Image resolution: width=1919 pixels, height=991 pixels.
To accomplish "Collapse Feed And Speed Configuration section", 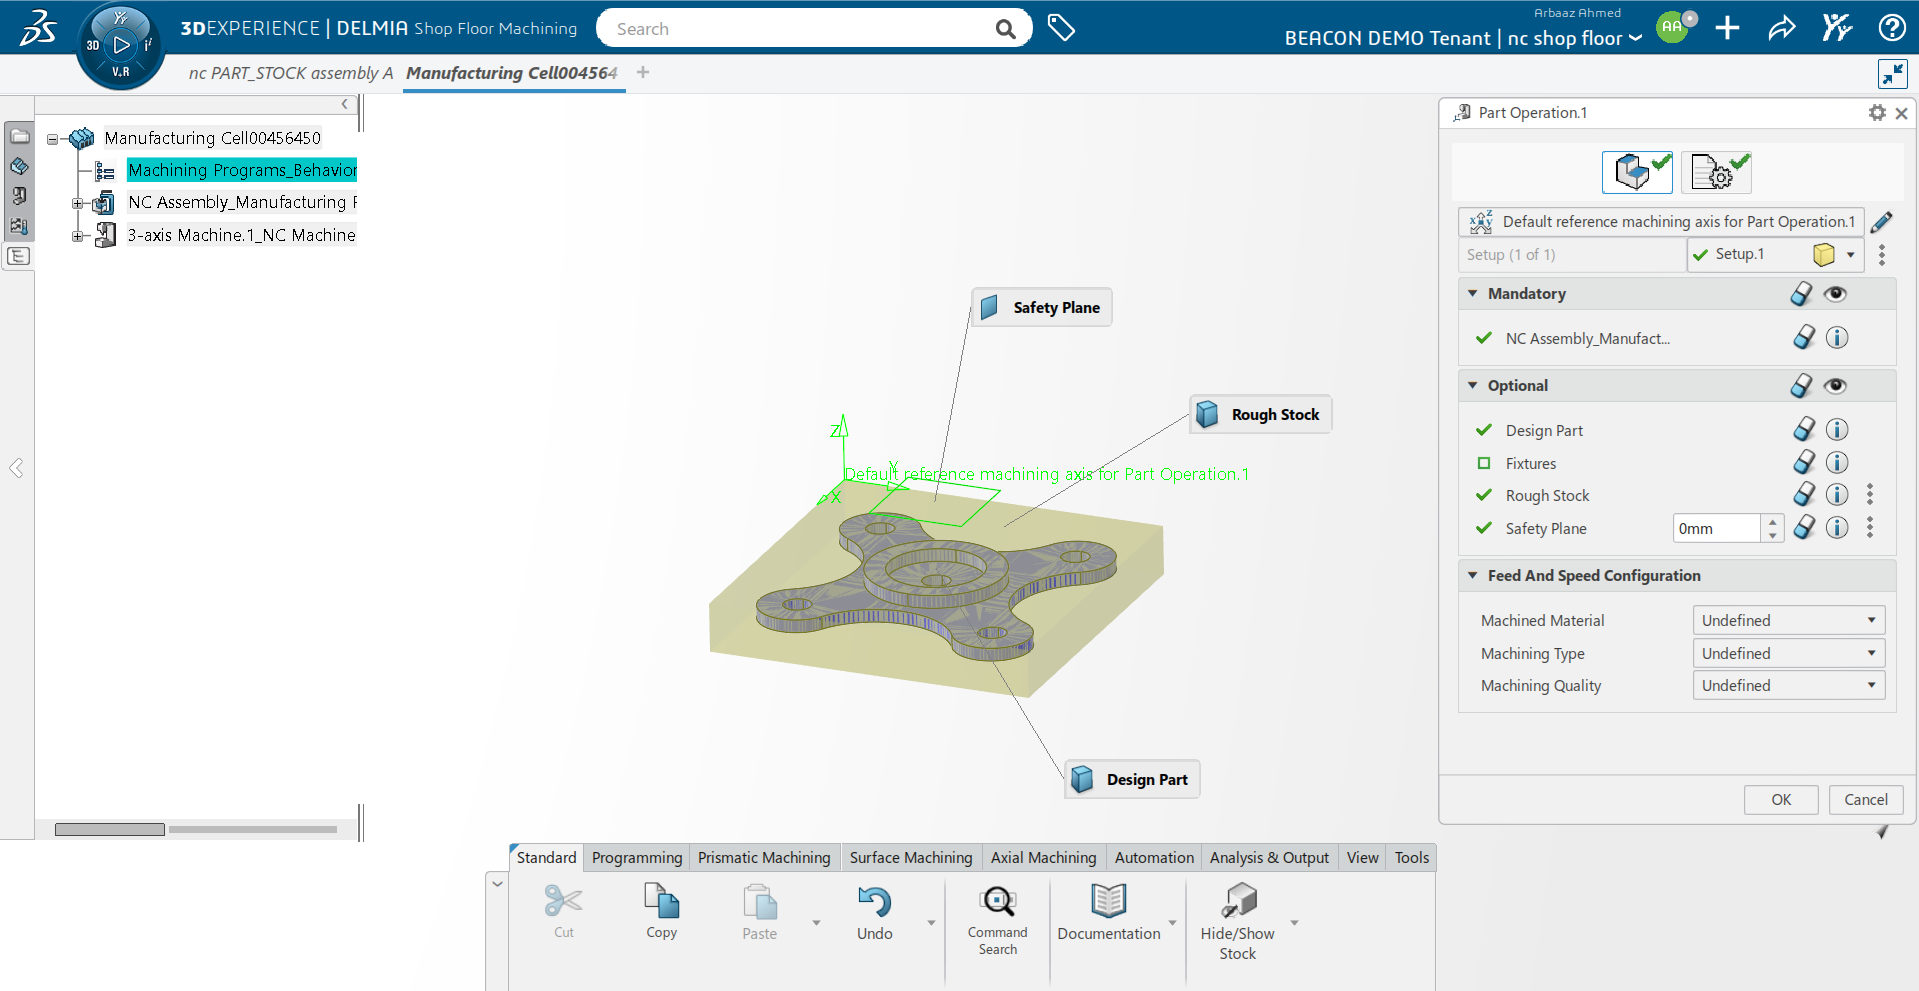I will pos(1472,575).
